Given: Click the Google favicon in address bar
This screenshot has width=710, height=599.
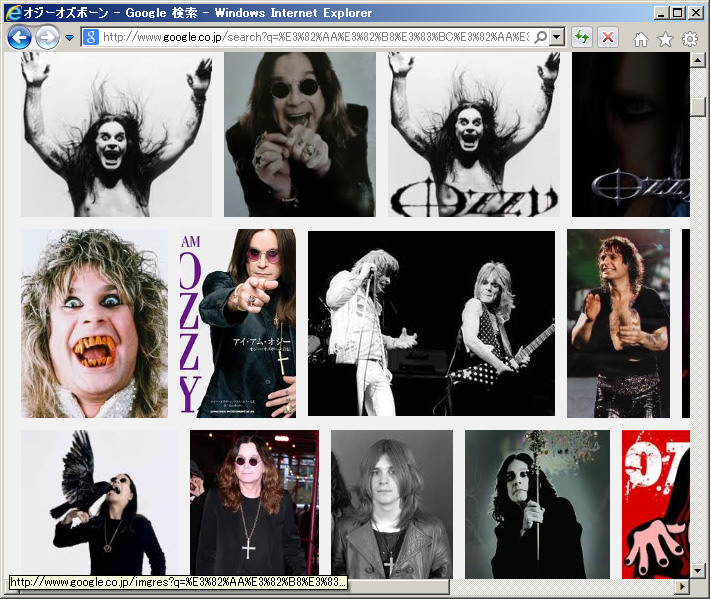Looking at the screenshot, I should click(91, 37).
